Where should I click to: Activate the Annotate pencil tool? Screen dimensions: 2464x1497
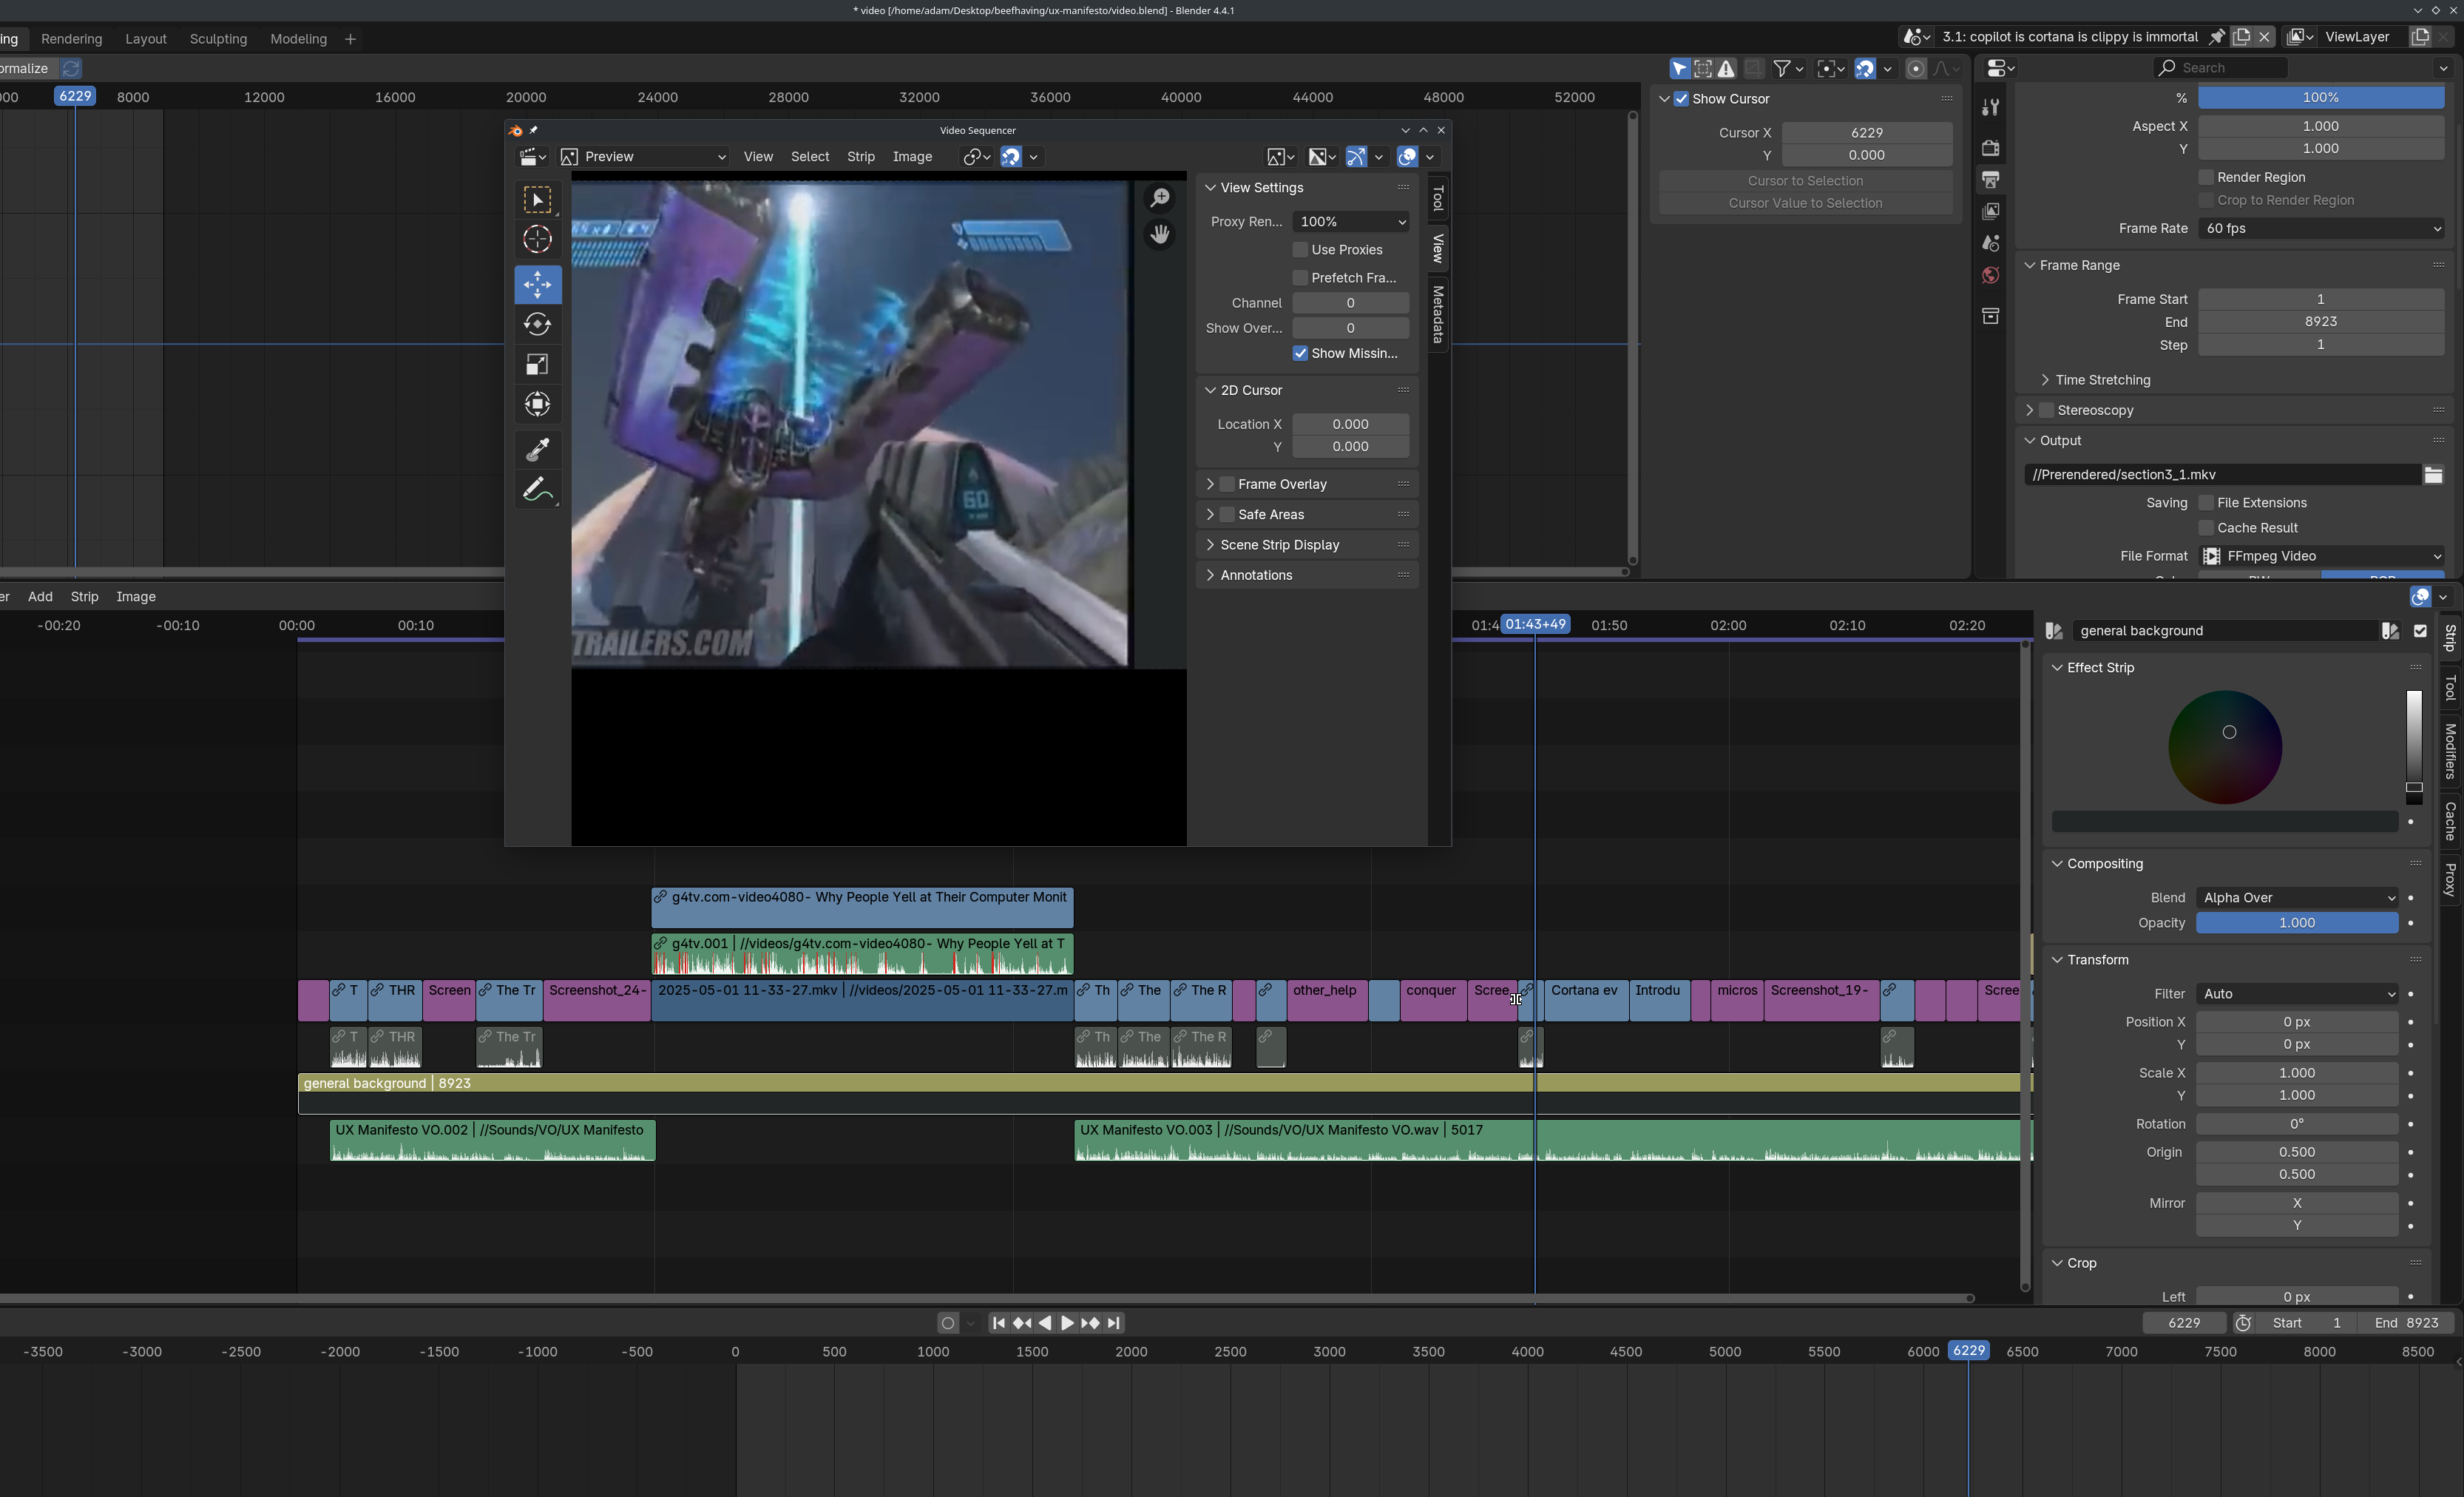(x=538, y=490)
